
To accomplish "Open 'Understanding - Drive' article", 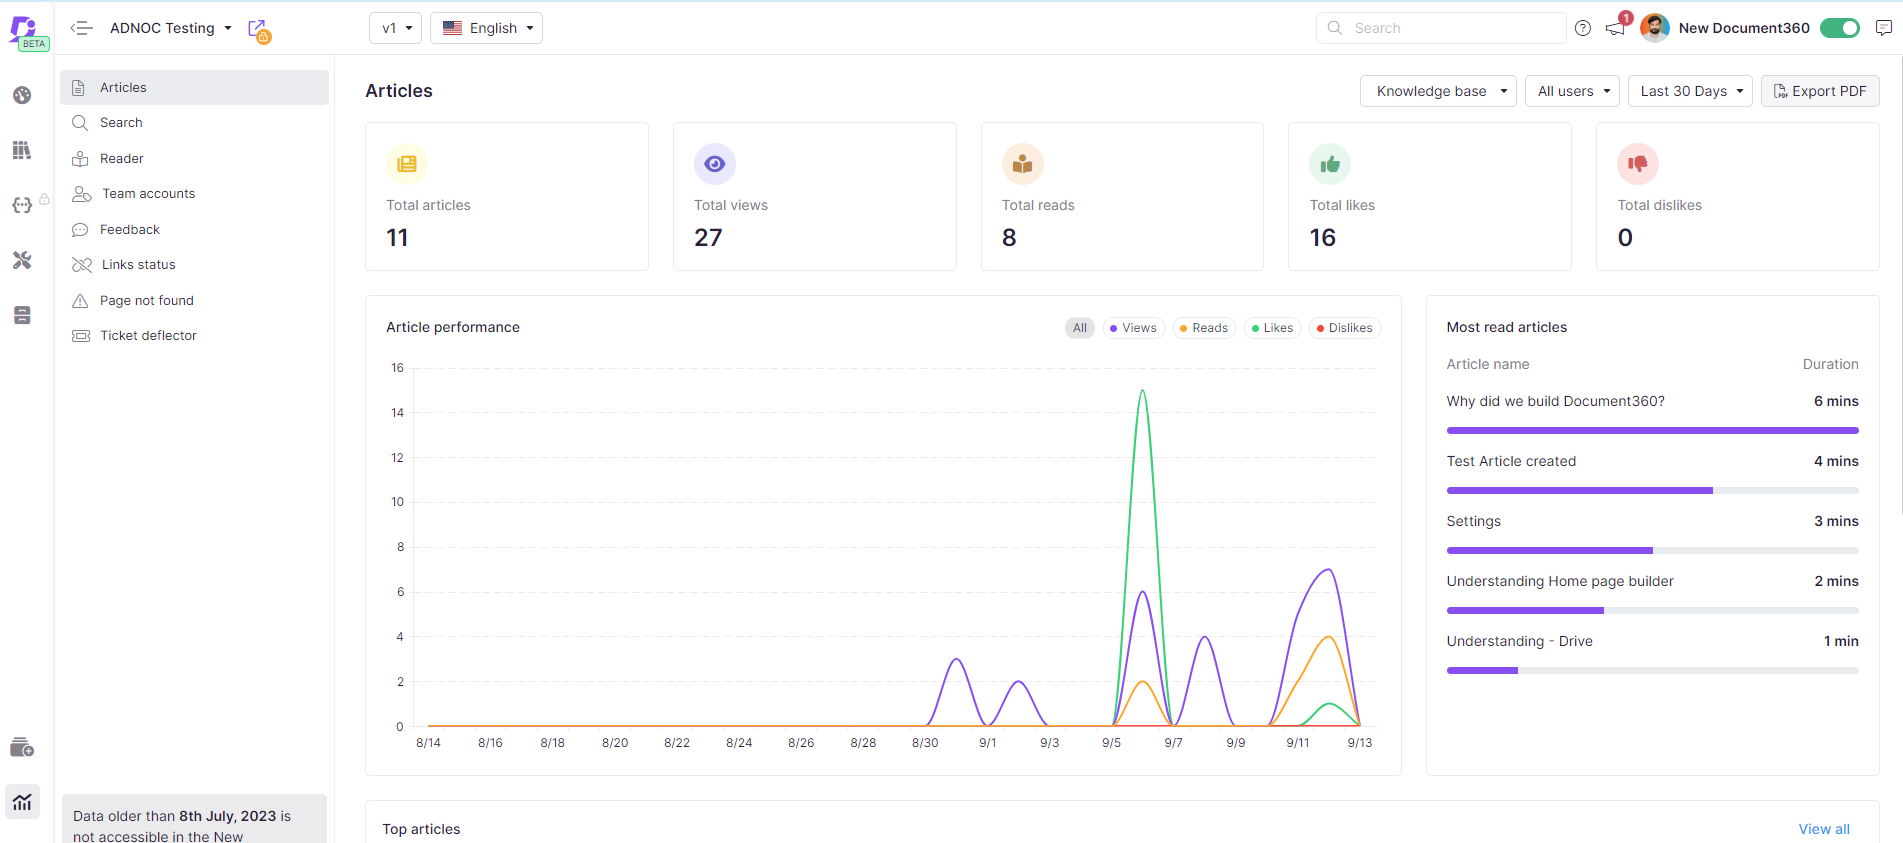I will coord(1519,641).
